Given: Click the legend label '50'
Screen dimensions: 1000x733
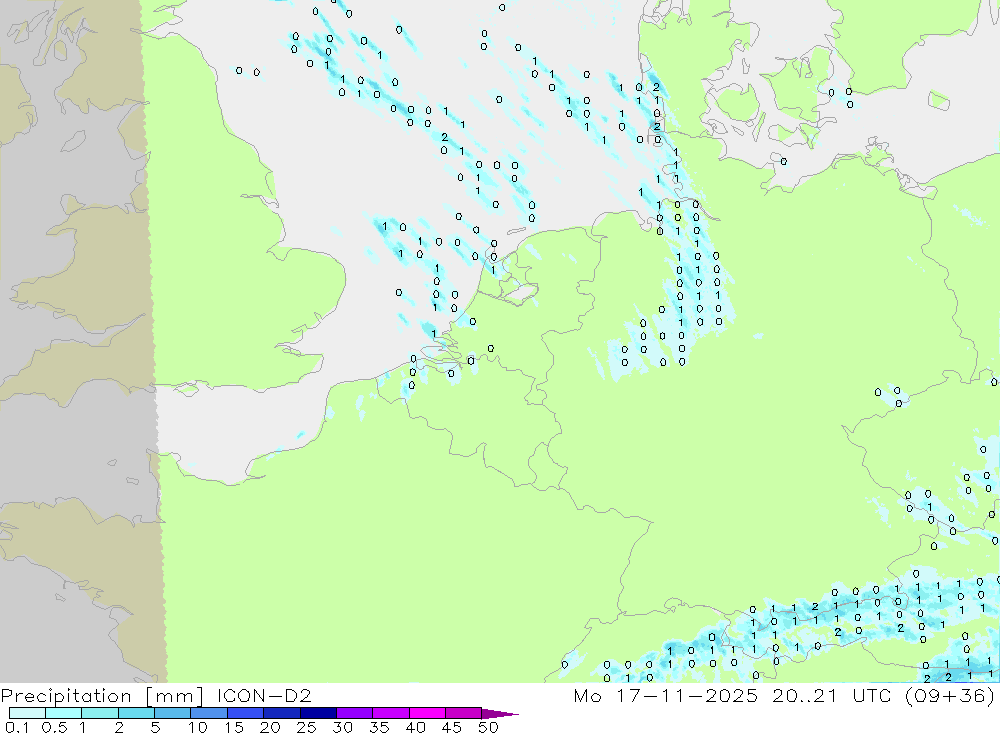Looking at the screenshot, I should (488, 727).
